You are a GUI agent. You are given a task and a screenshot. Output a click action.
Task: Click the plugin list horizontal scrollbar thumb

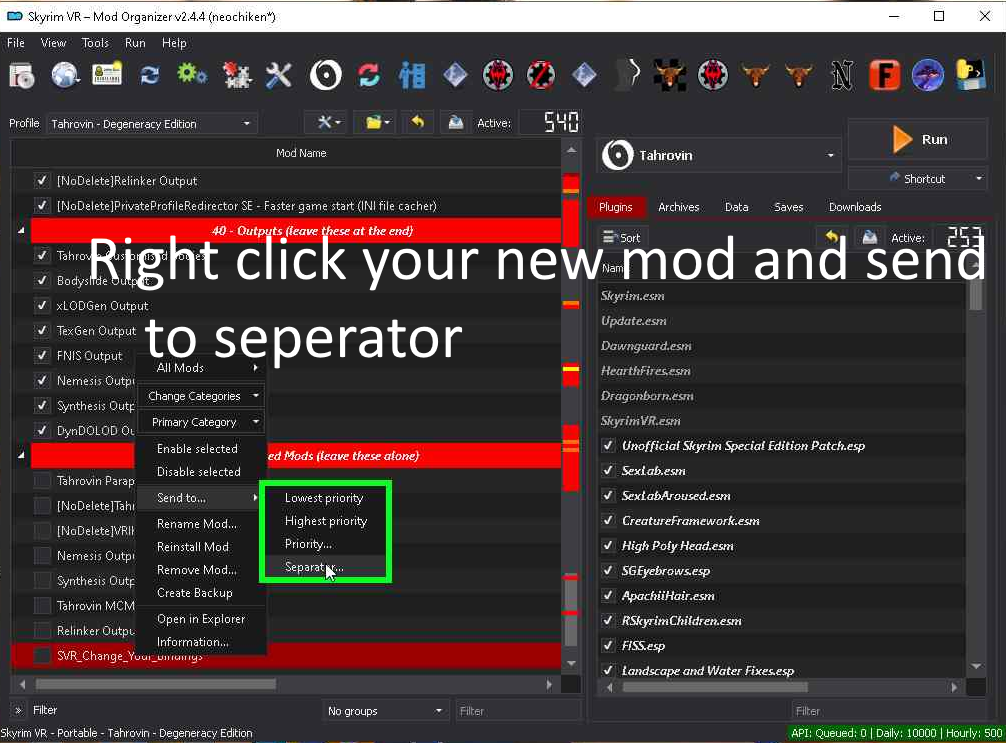(715, 687)
